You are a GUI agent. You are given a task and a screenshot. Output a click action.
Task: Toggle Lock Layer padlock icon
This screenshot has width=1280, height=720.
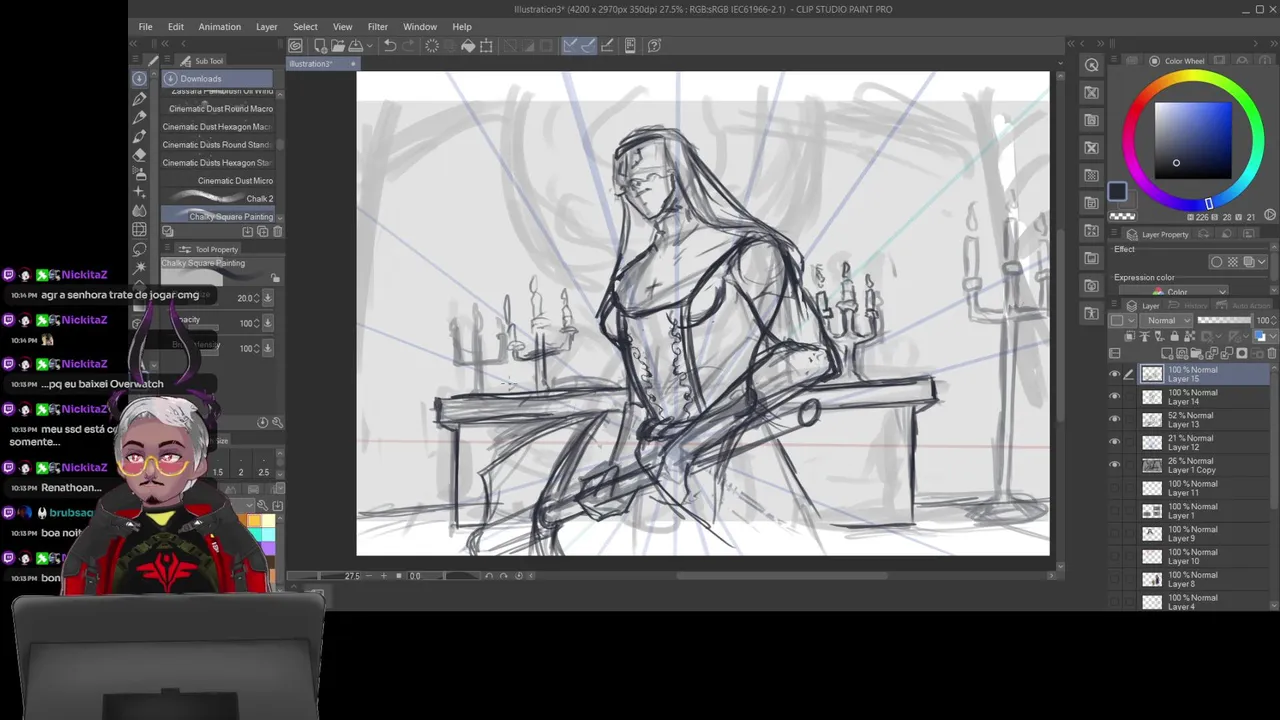pos(1175,337)
